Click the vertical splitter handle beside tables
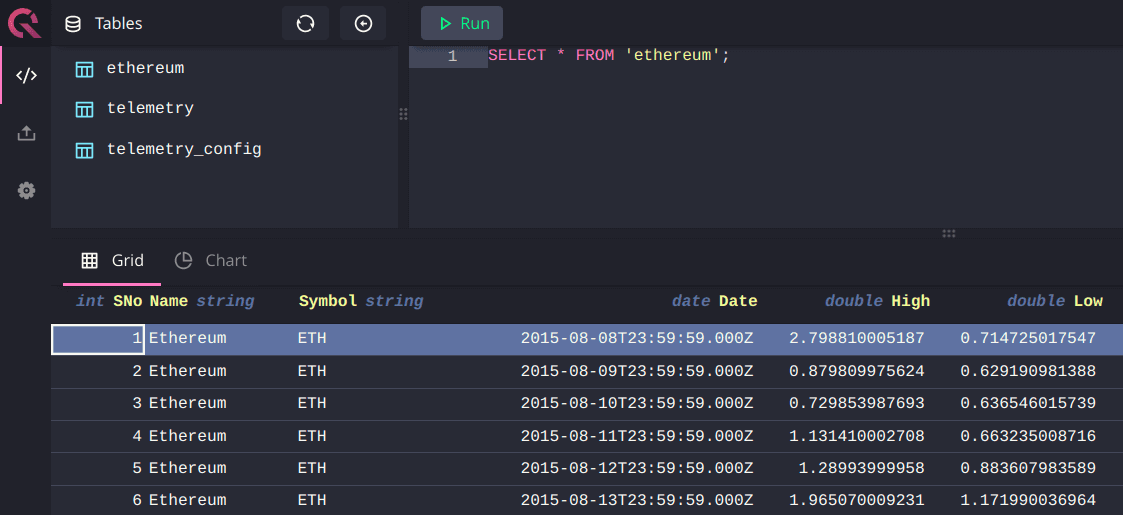Image resolution: width=1123 pixels, height=515 pixels. click(x=404, y=114)
